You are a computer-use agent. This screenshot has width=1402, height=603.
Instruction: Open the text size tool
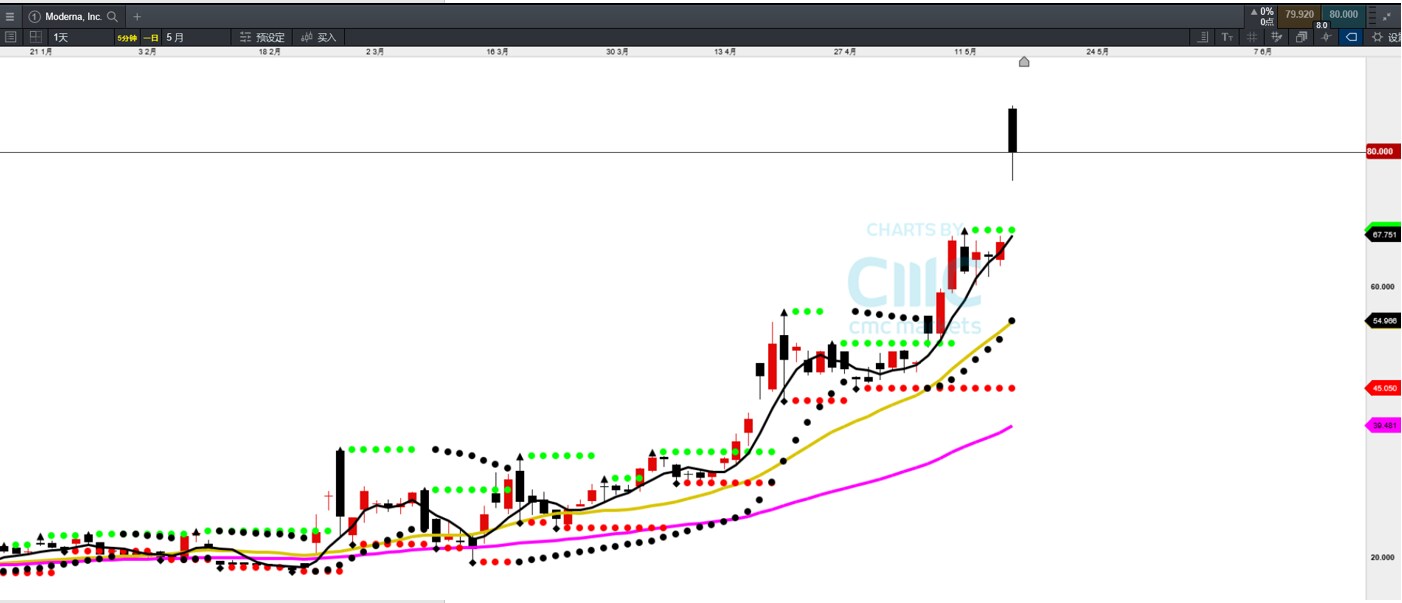coord(1228,37)
